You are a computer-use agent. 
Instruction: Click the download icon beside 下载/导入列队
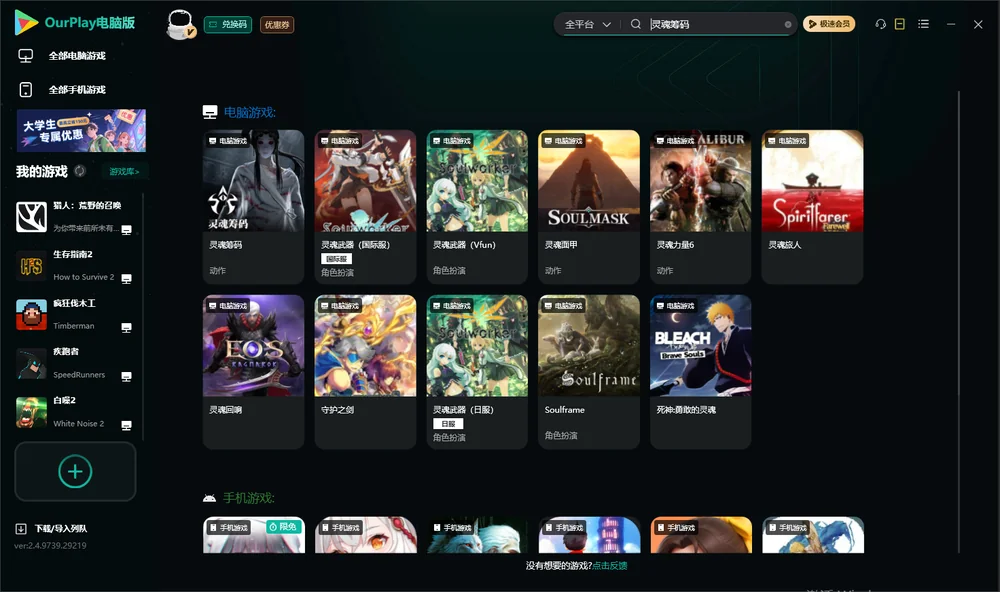pos(21,529)
